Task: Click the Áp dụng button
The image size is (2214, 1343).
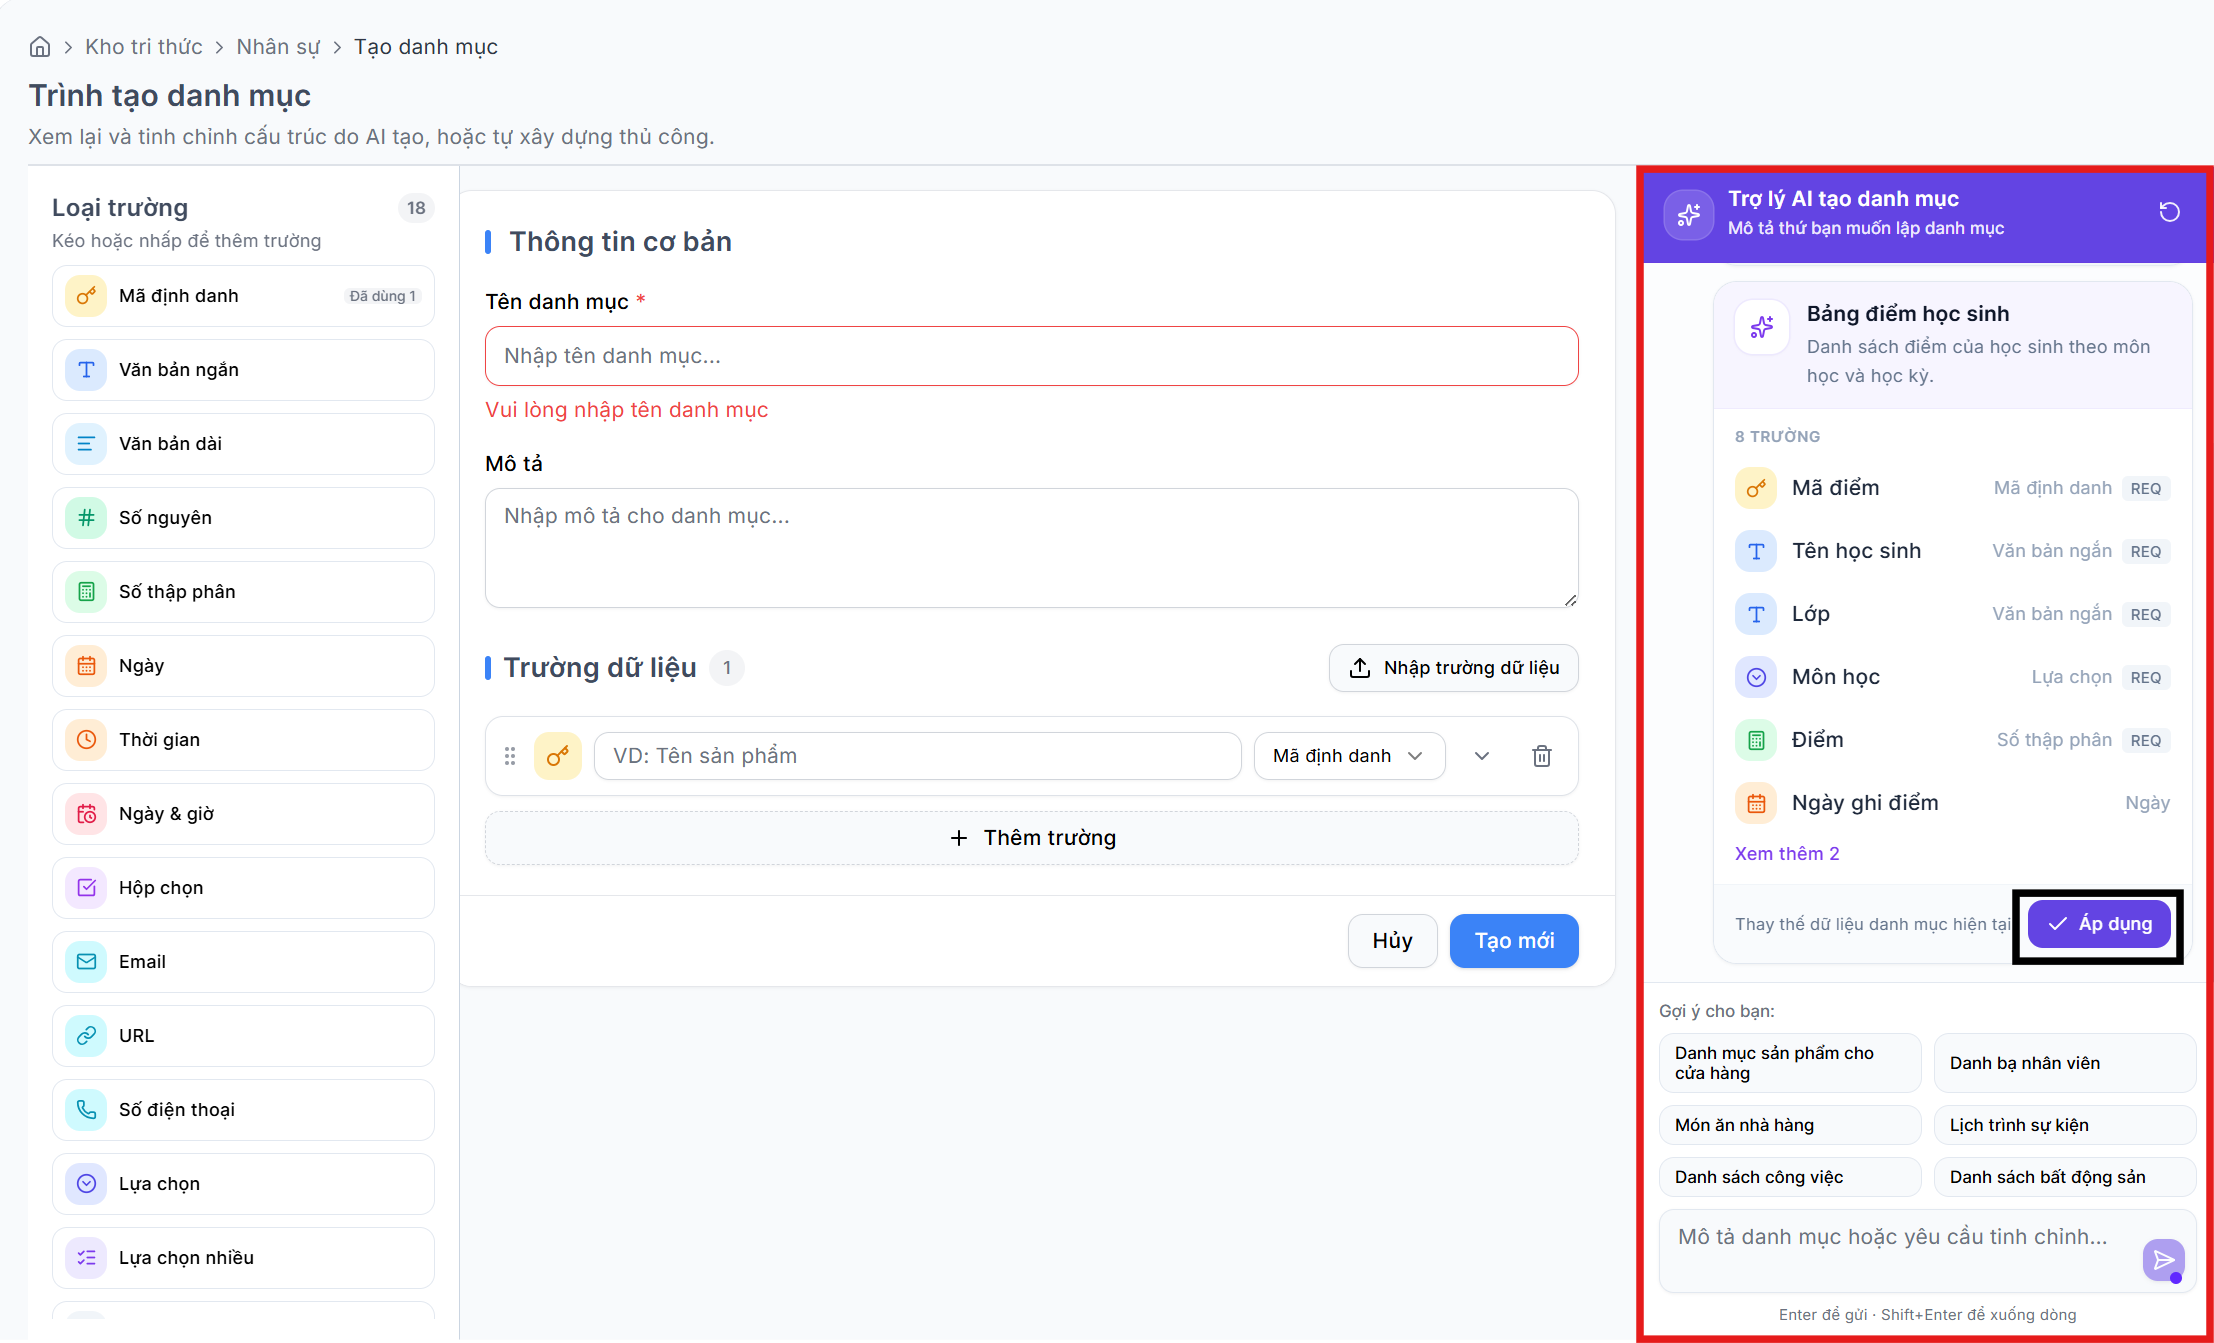Action: click(x=2099, y=924)
